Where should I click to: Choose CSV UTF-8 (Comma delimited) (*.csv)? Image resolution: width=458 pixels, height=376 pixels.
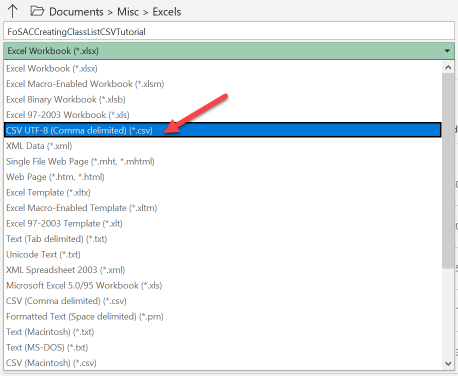223,130
